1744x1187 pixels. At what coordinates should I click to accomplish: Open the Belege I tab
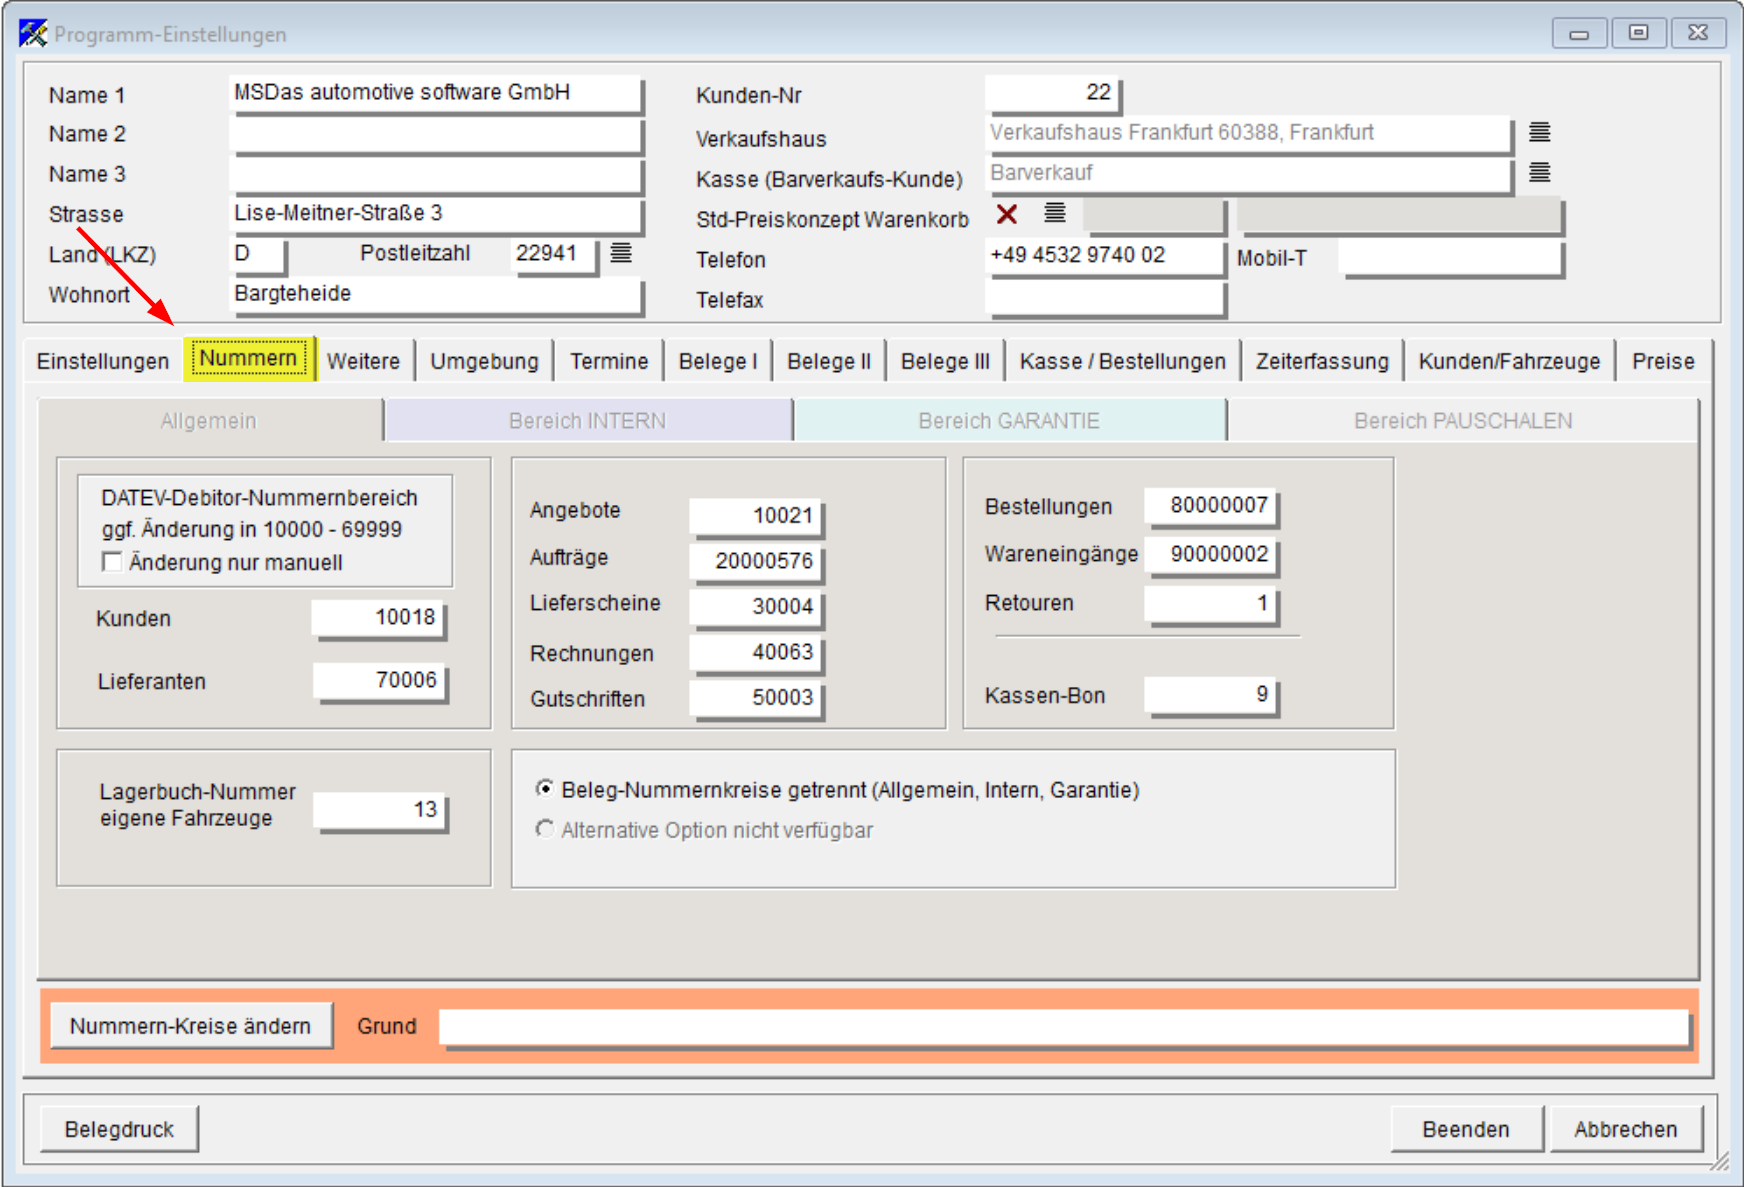tap(718, 361)
